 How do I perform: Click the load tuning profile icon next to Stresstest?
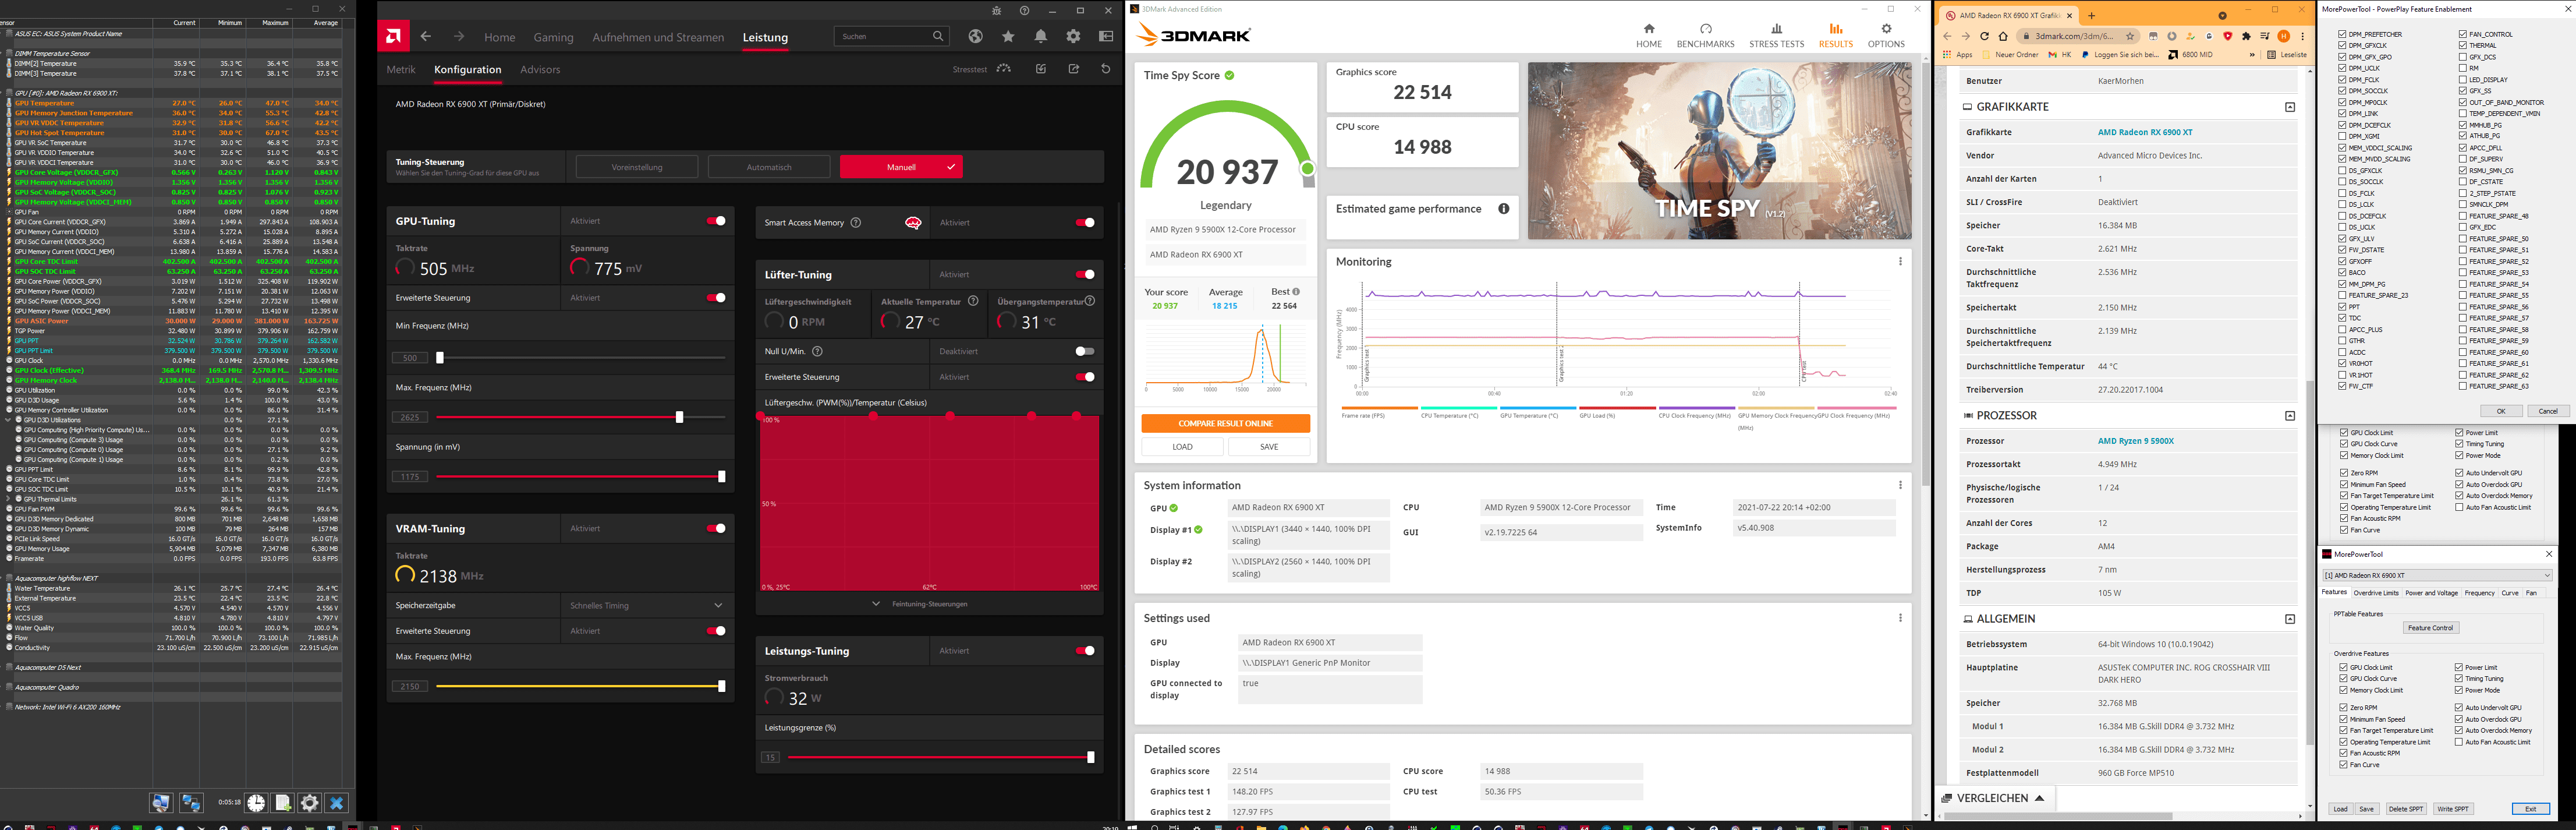pos(1041,69)
